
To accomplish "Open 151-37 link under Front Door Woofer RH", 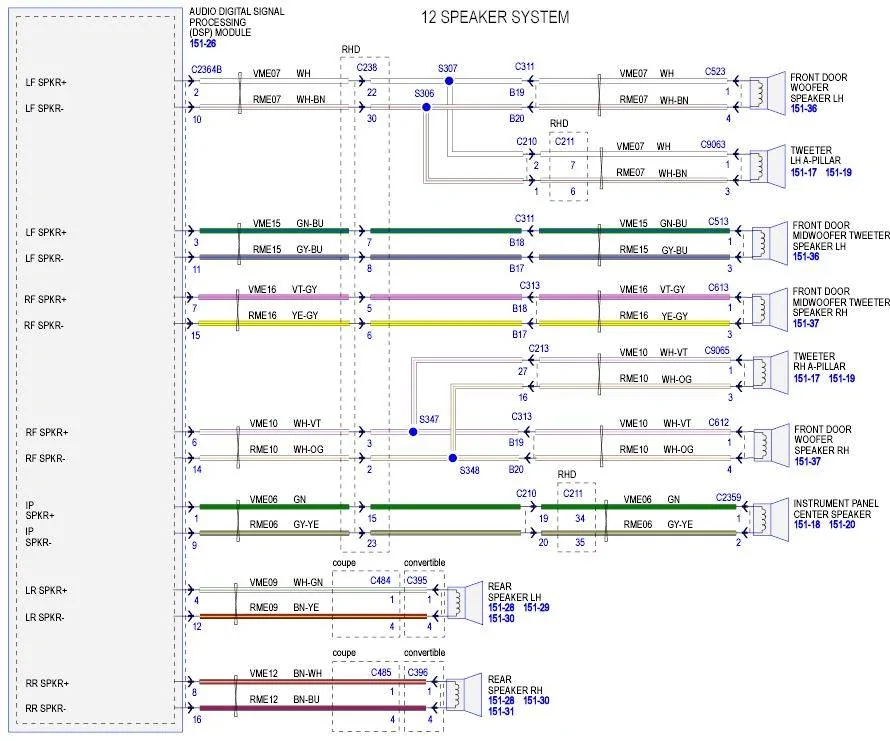I will (808, 462).
